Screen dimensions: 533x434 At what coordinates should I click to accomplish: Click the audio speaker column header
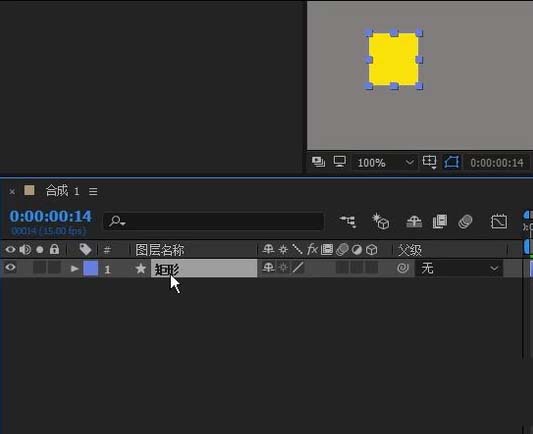point(25,250)
